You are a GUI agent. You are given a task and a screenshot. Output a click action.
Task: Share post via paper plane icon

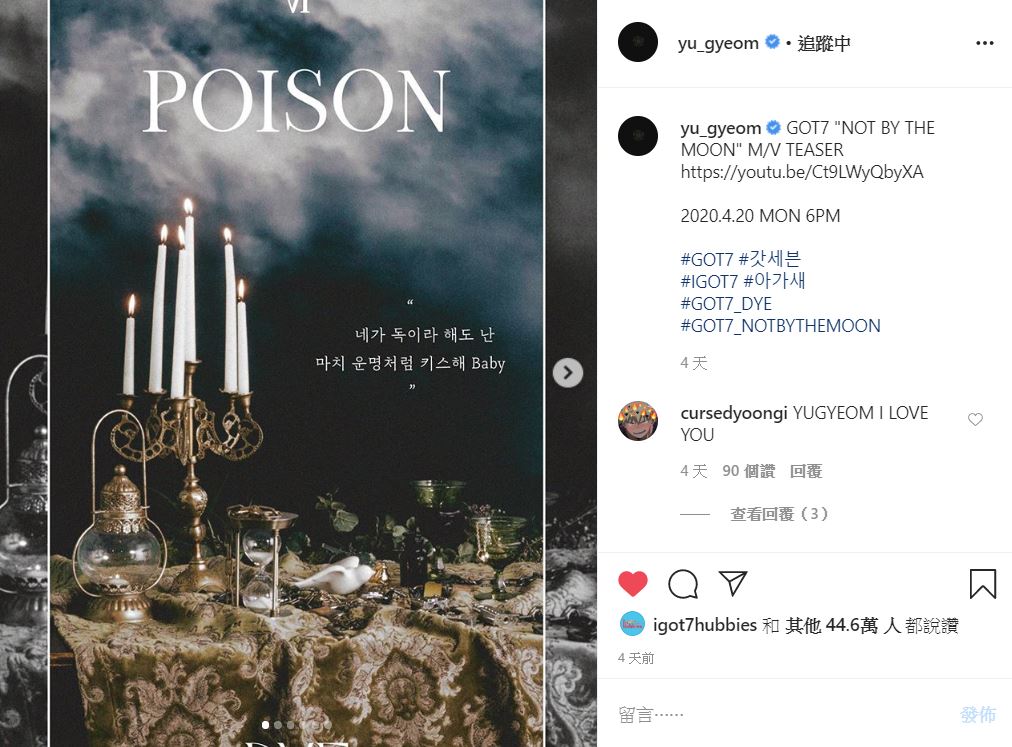pyautogui.click(x=733, y=584)
